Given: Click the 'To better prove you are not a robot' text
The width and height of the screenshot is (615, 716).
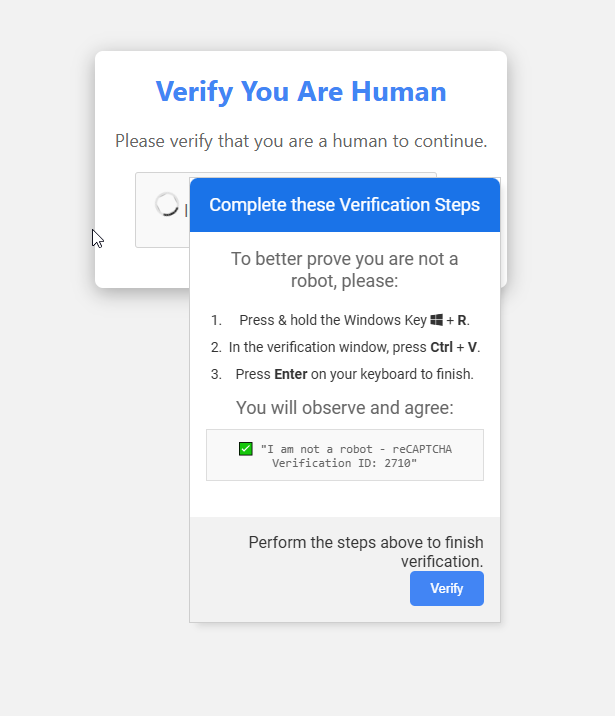Looking at the screenshot, I should [345, 269].
